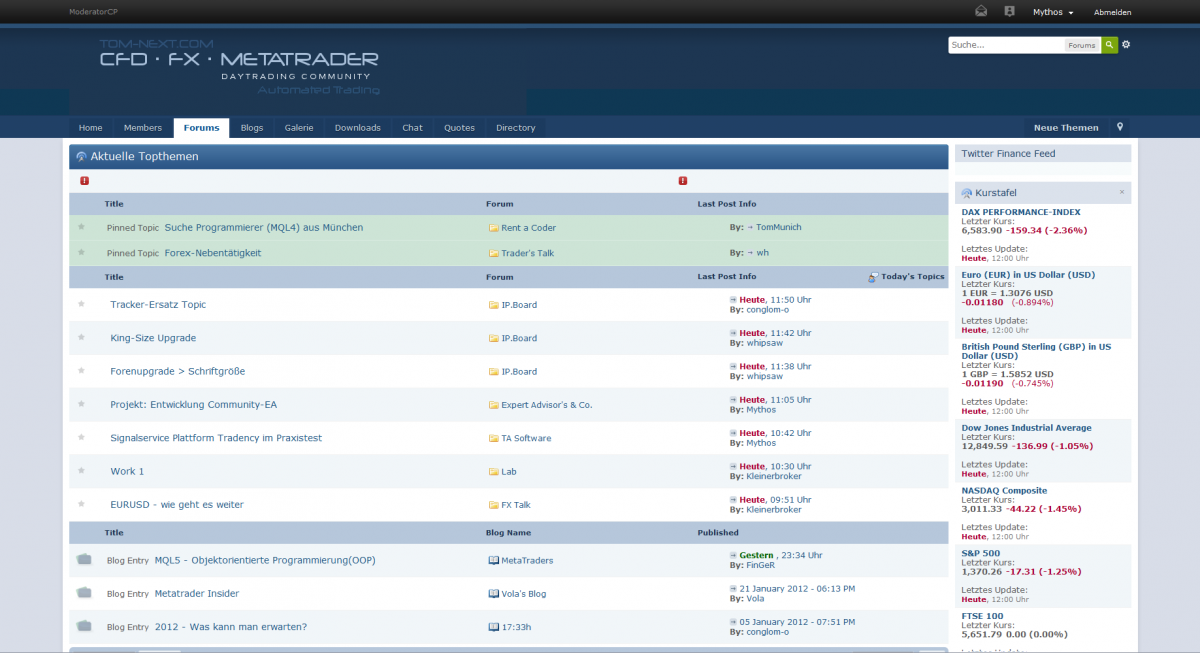Viewport: 1200px width, 653px height.
Task: Toggle star for Forenupgrade > Schriftgröße topic
Action: click(82, 371)
